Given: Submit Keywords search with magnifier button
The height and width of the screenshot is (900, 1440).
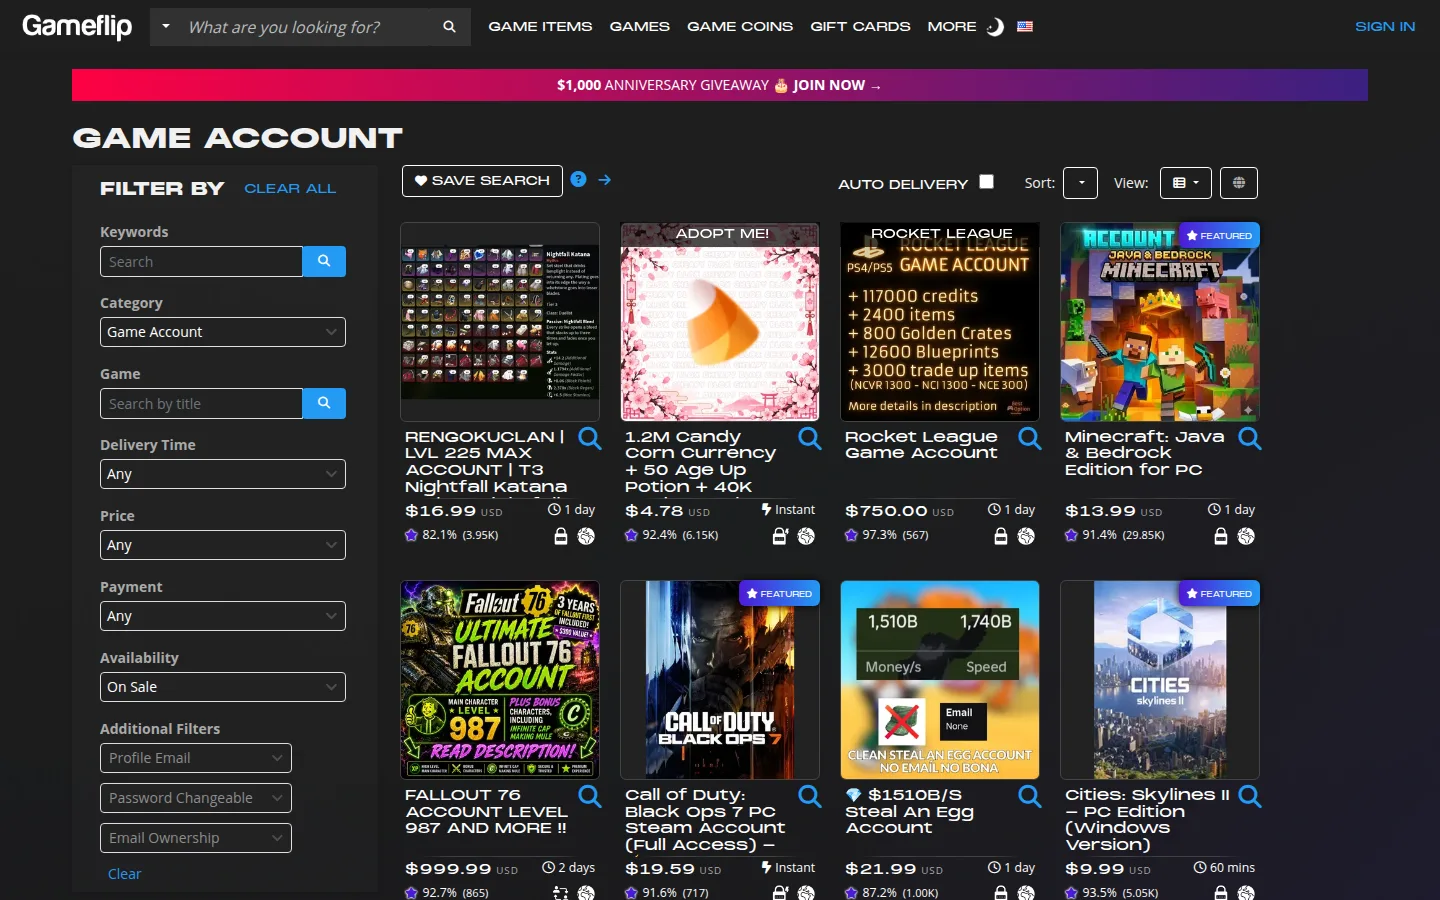Looking at the screenshot, I should [324, 261].
